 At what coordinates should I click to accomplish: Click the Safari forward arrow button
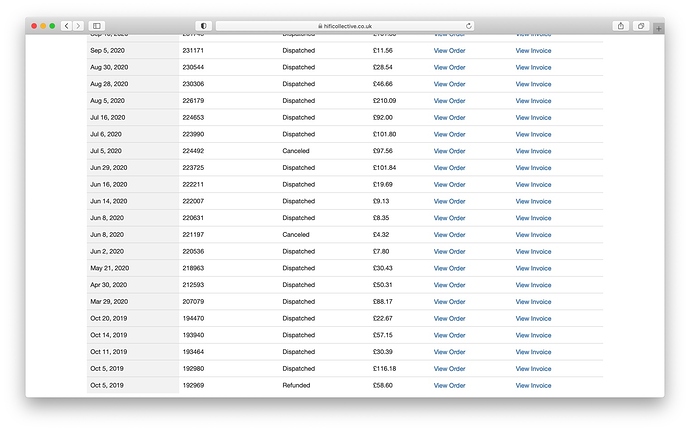coord(78,25)
